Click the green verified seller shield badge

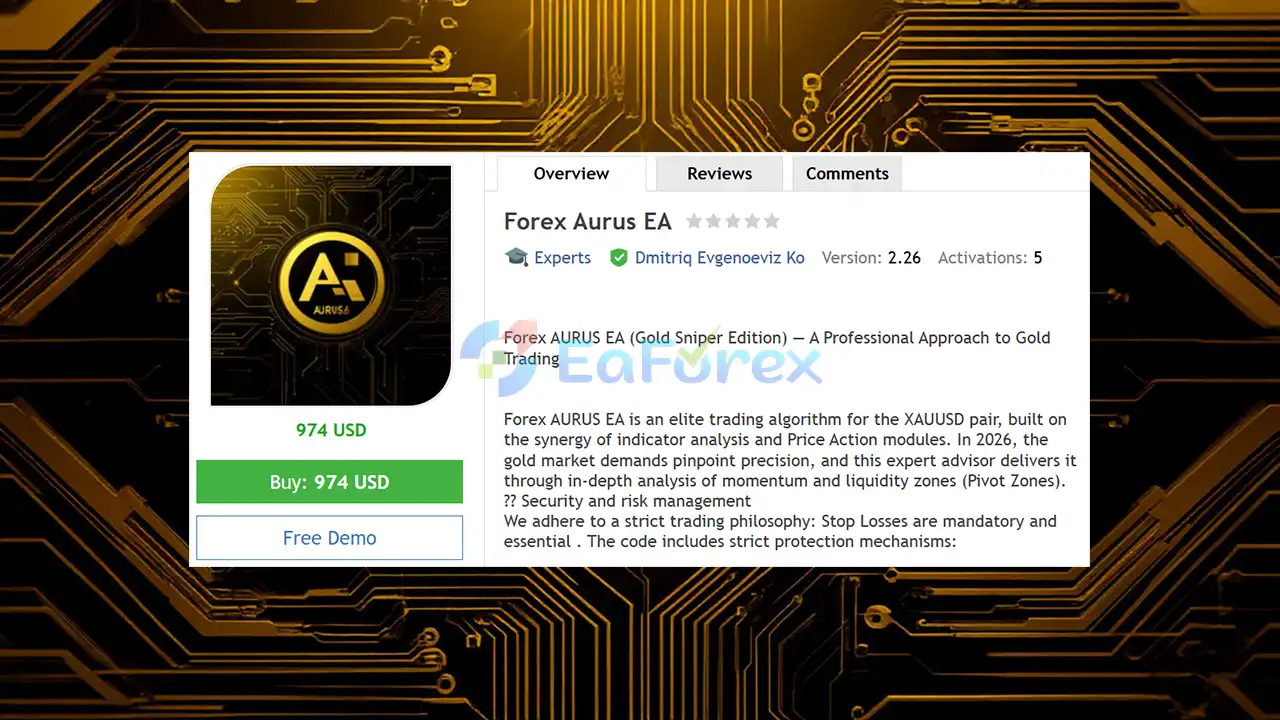pyautogui.click(x=620, y=257)
